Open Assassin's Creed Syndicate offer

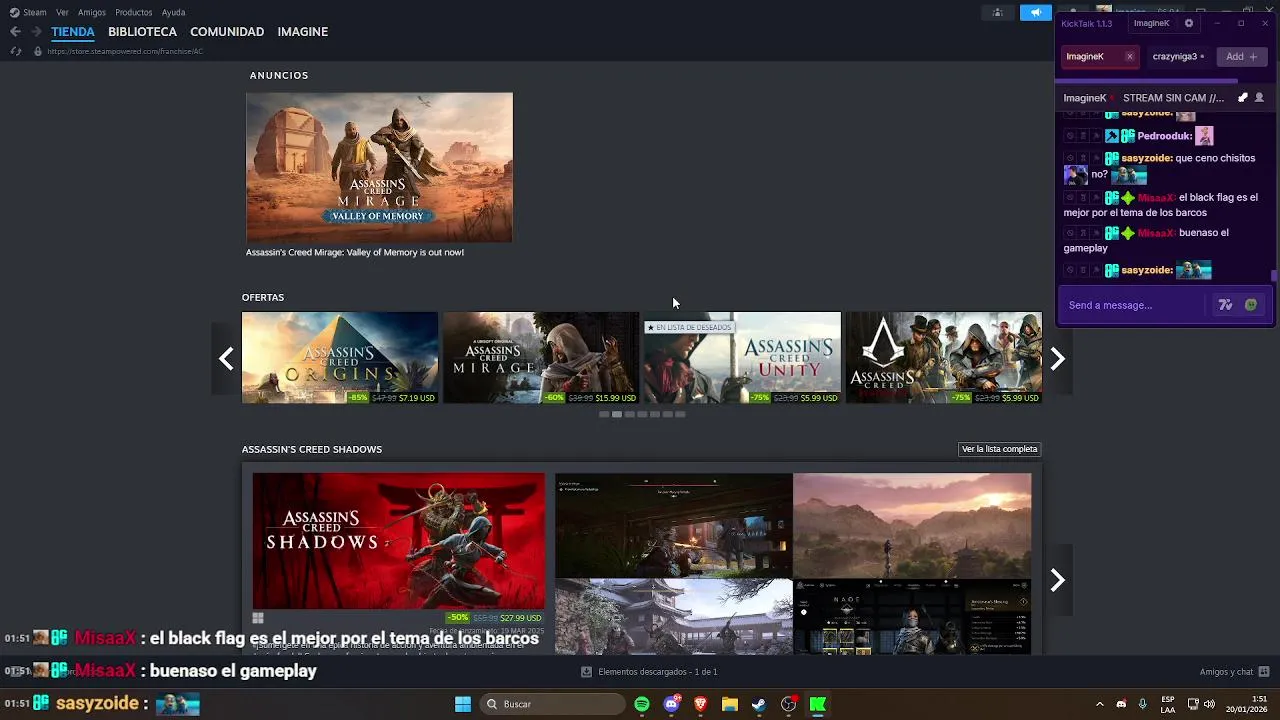coord(943,357)
